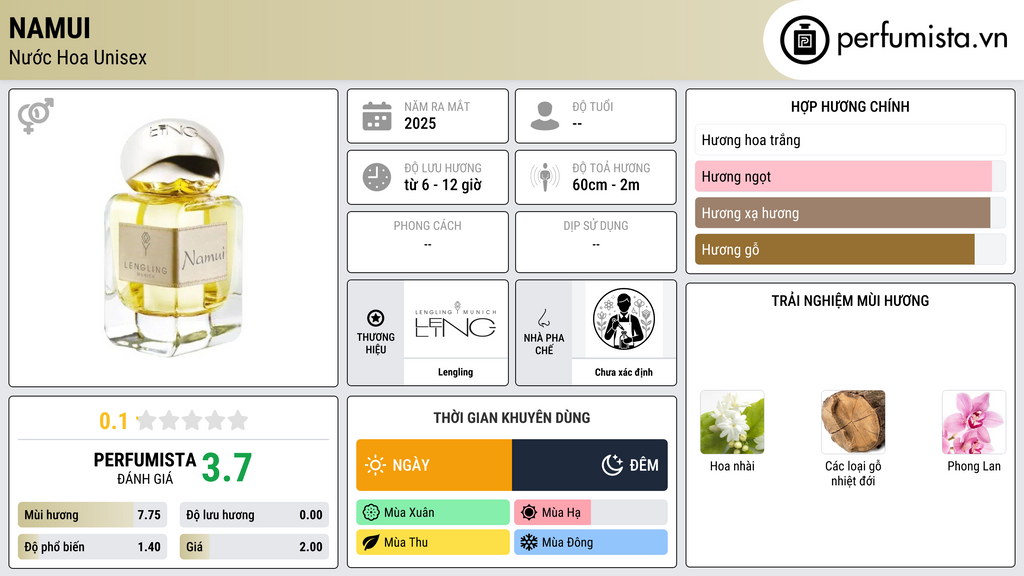Screen dimensions: 1024x576
Task: Click the Mùa Xuân flower icon
Action: [371, 513]
